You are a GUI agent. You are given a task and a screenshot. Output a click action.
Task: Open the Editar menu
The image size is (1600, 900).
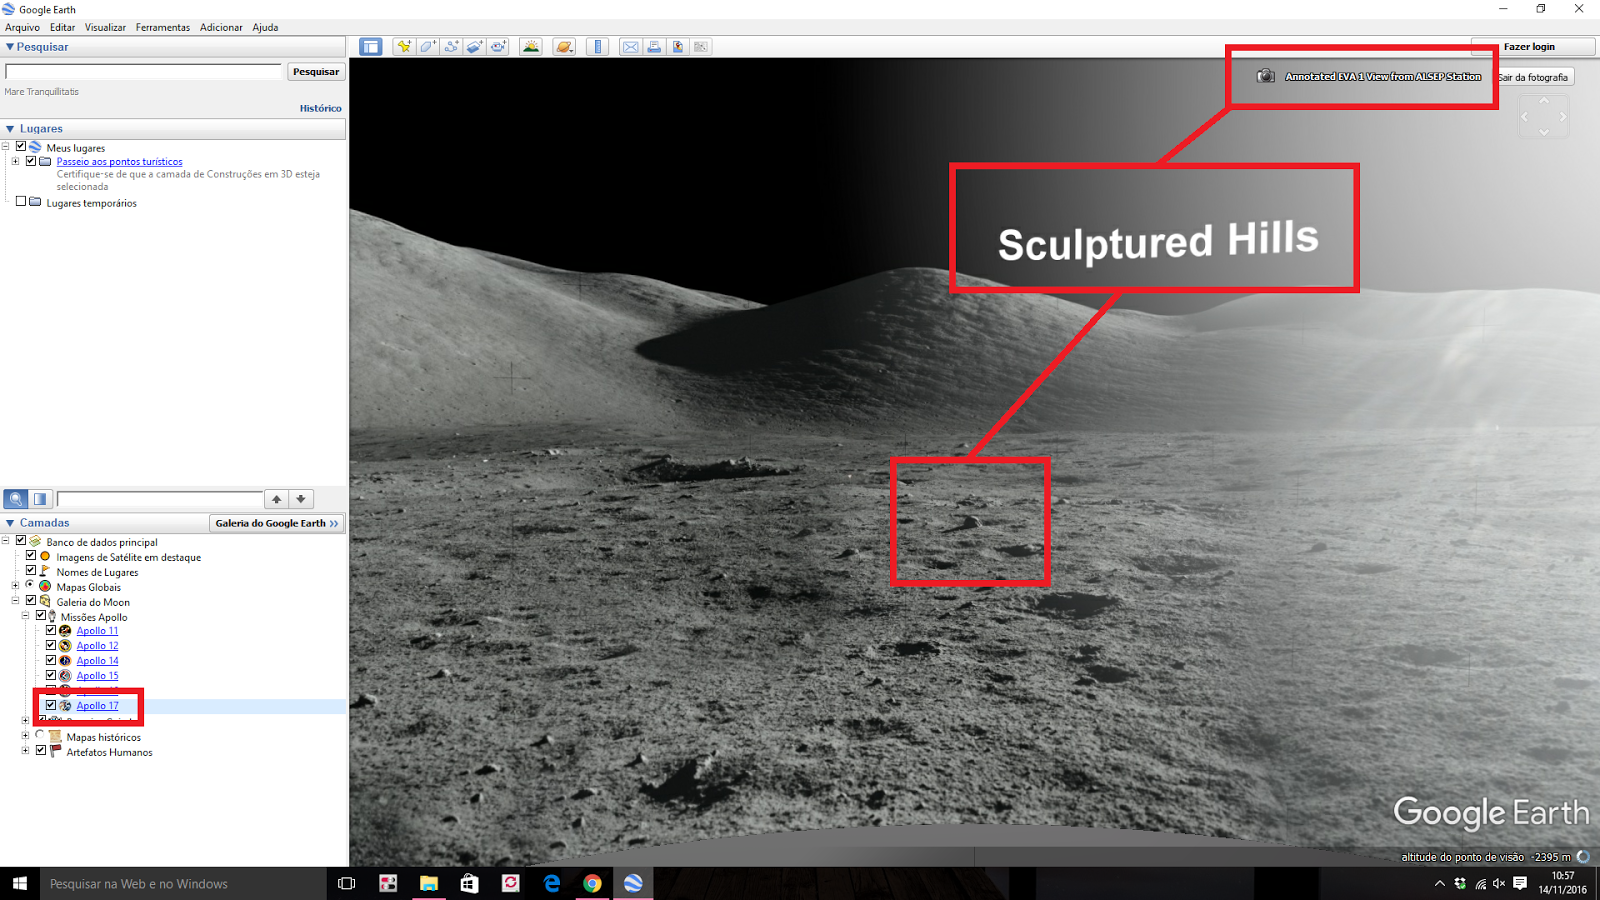pos(62,27)
